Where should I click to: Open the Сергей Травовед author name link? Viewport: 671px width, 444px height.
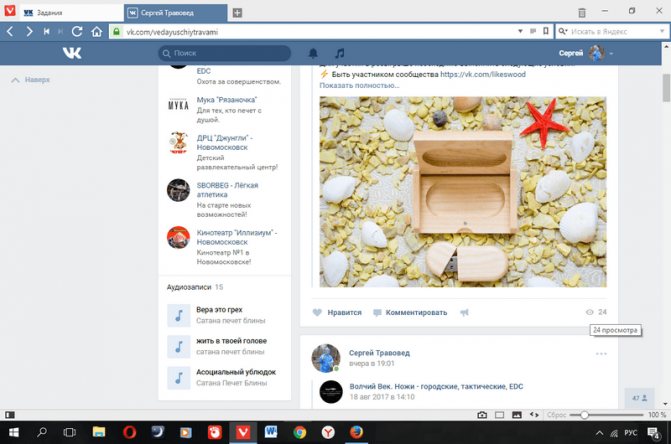click(379, 353)
